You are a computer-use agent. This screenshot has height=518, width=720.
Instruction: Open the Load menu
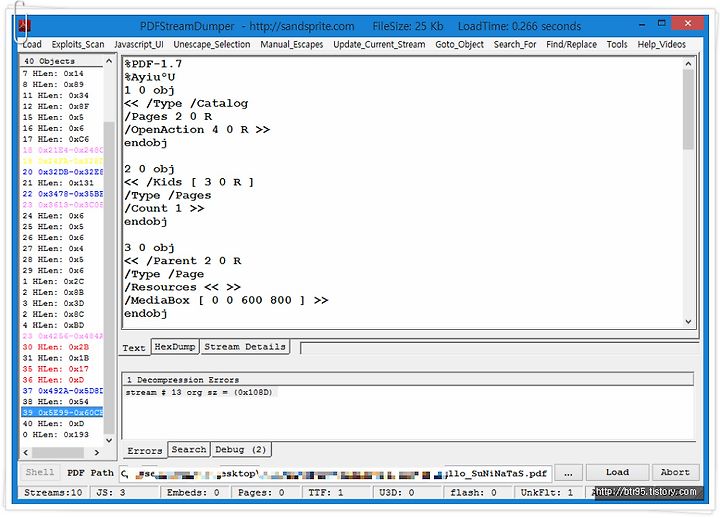tap(32, 45)
